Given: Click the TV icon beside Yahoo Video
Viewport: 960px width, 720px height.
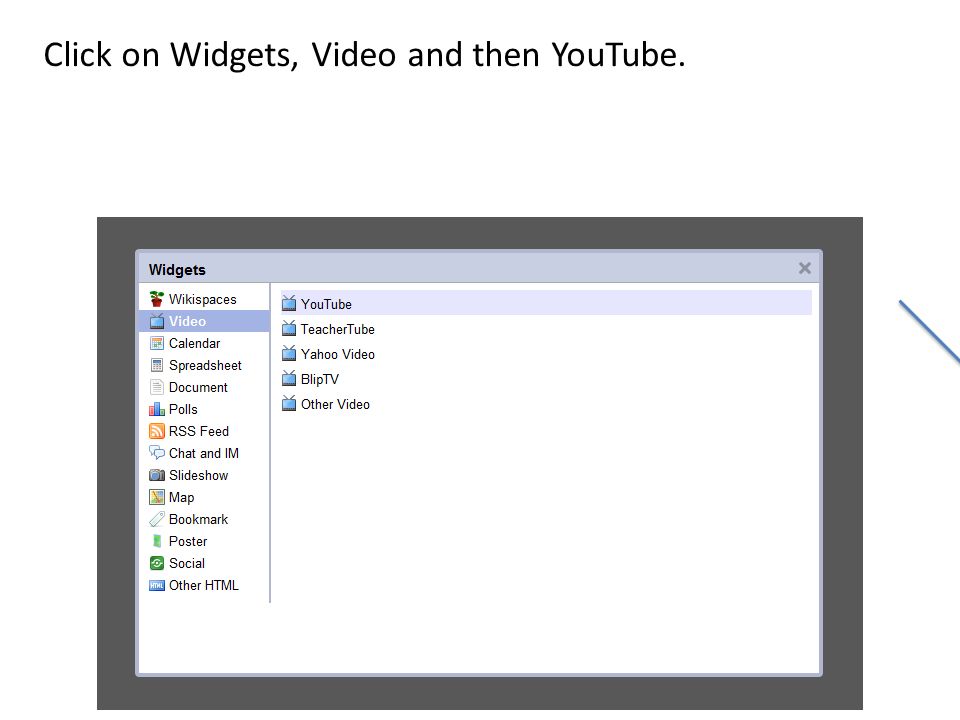Looking at the screenshot, I should pyautogui.click(x=289, y=353).
